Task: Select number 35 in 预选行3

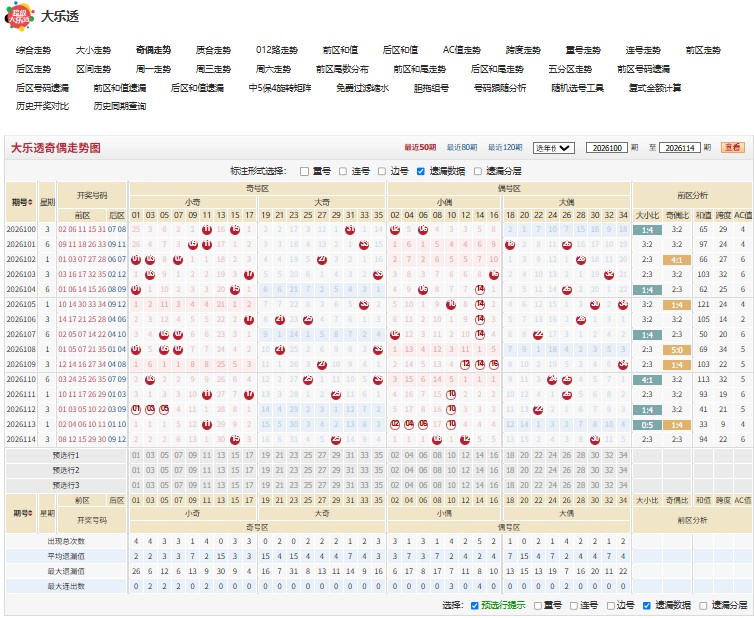Action: [378, 485]
